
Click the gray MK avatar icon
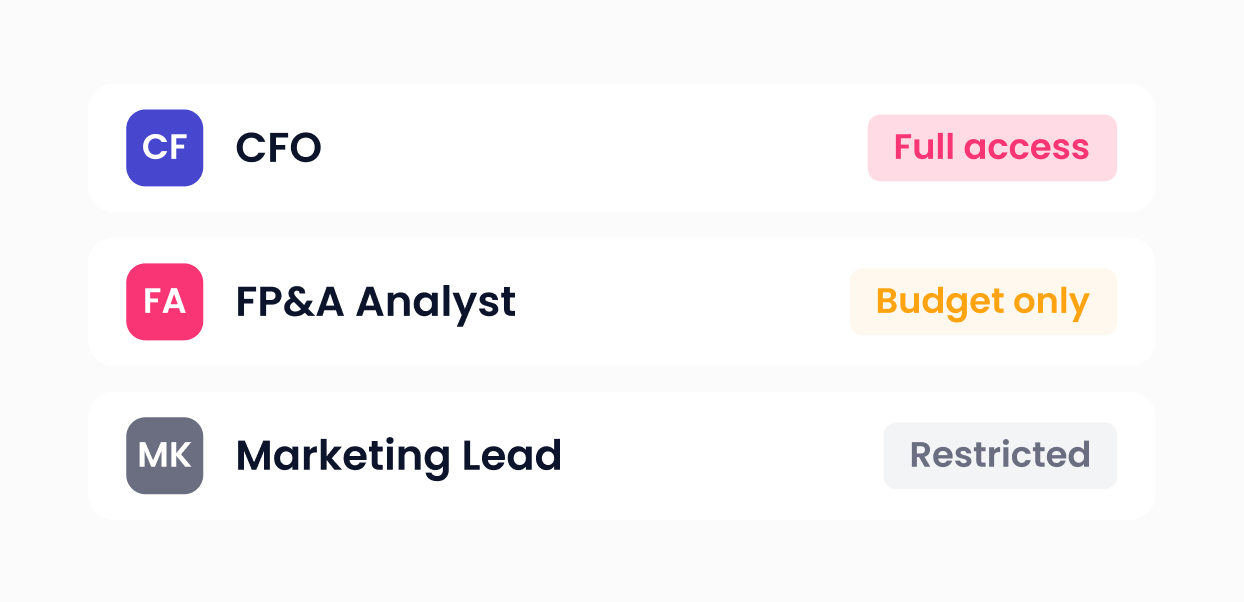tap(165, 456)
